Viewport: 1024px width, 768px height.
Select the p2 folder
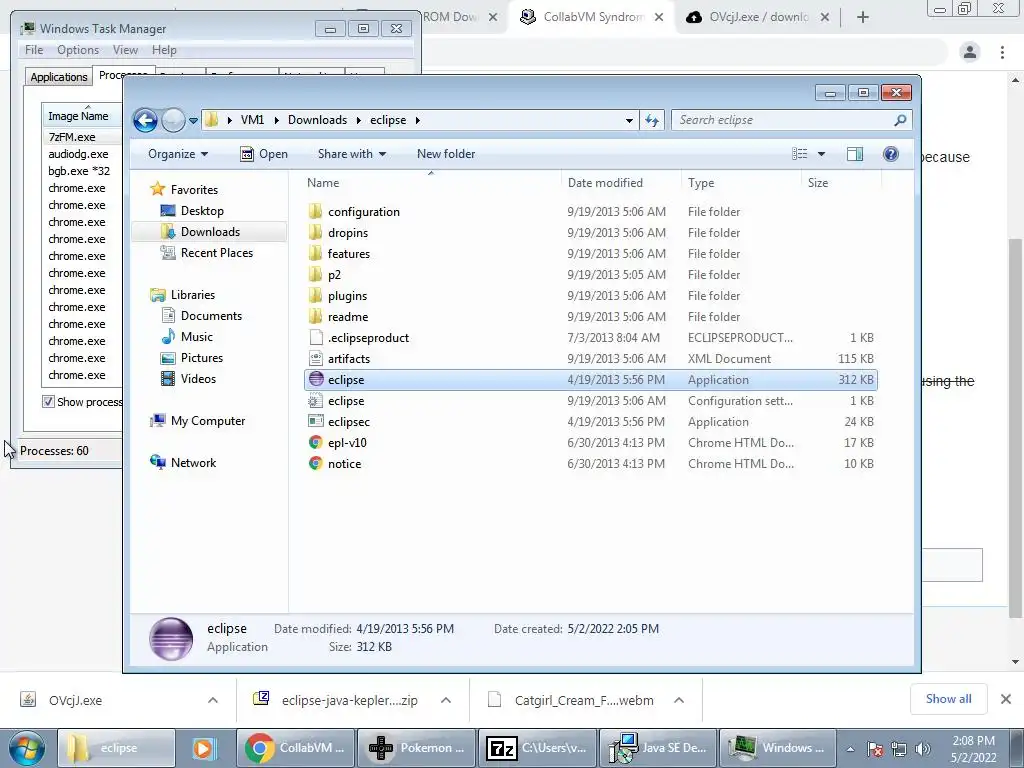coord(334,274)
